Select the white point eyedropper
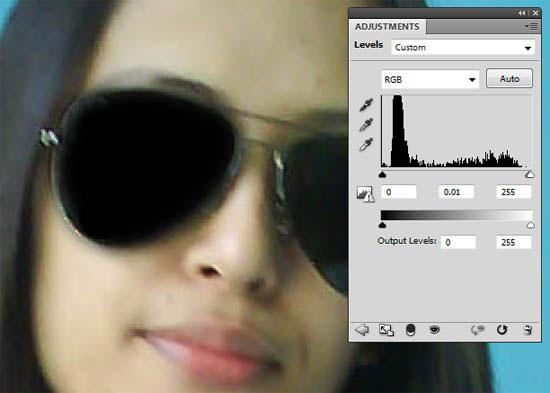The height and width of the screenshot is (393, 550). (366, 145)
